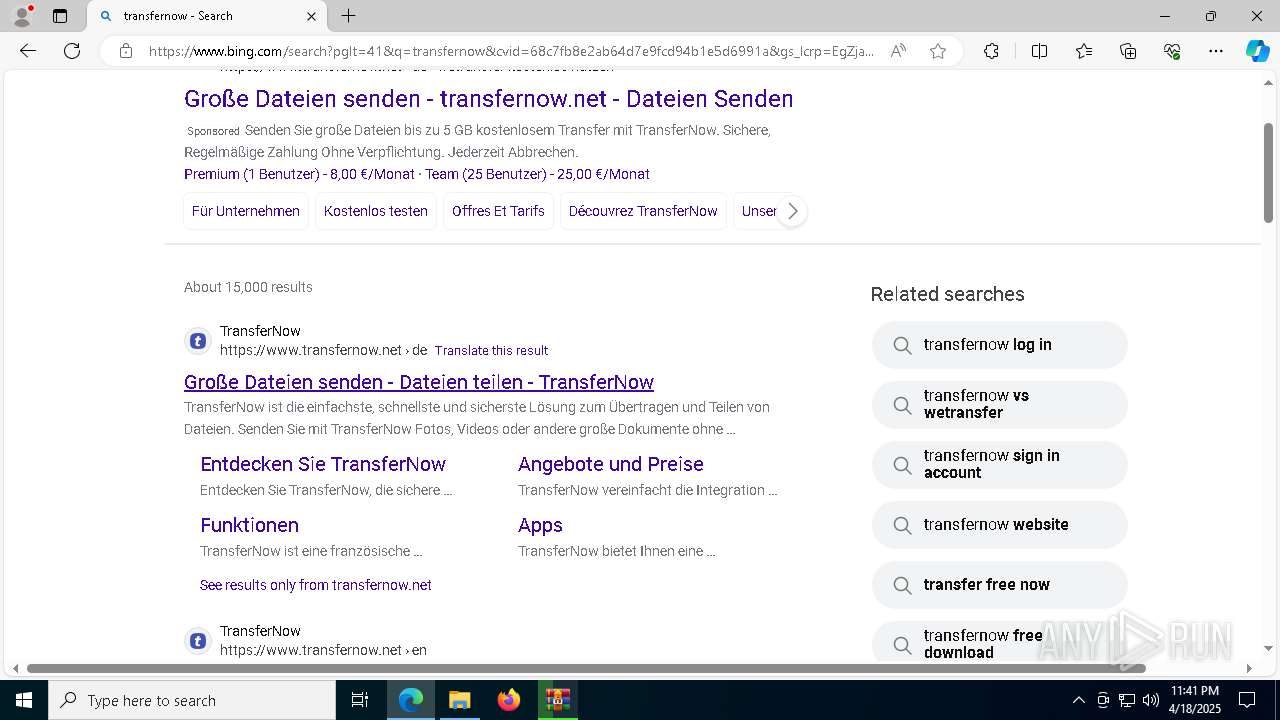This screenshot has height=720, width=1280.
Task: Open Entdecken Sie TransferNow sublink
Action: tap(323, 464)
